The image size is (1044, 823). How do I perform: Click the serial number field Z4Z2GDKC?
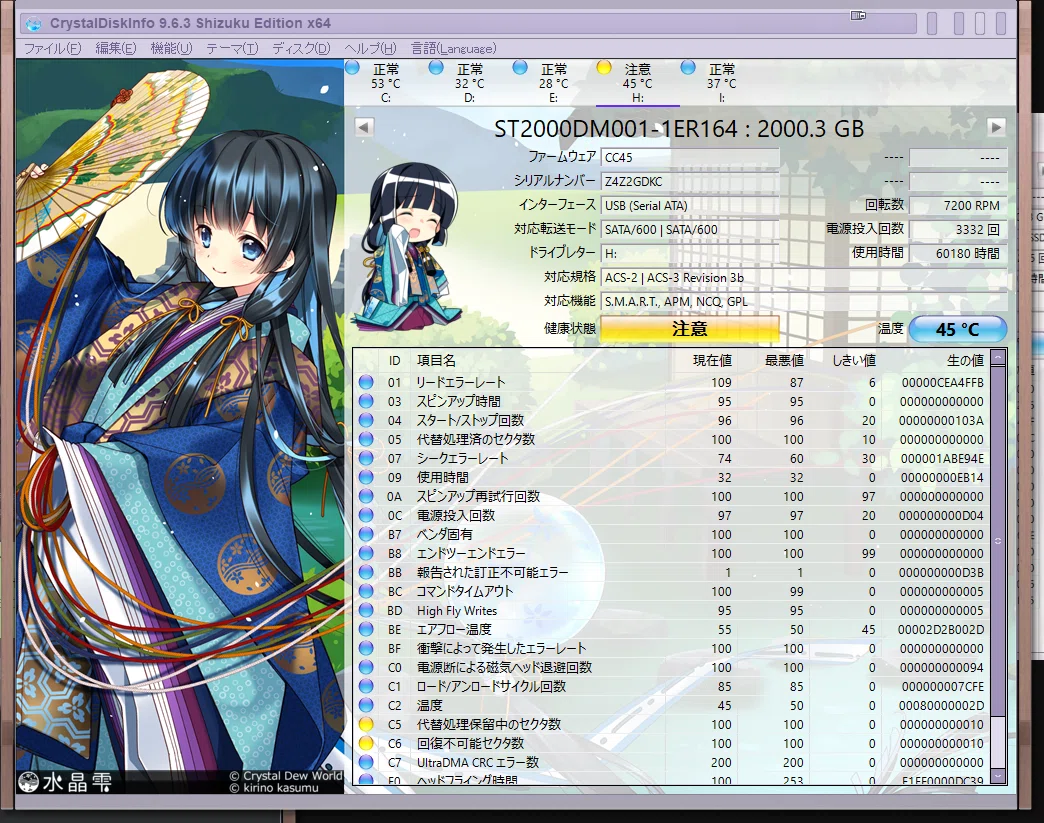point(690,181)
